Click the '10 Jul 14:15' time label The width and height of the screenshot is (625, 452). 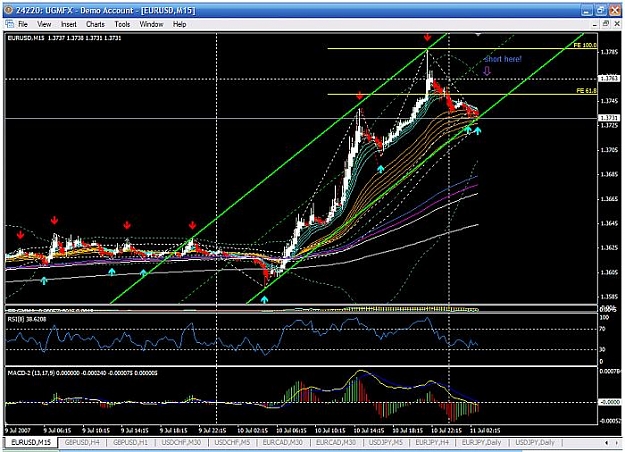369,430
